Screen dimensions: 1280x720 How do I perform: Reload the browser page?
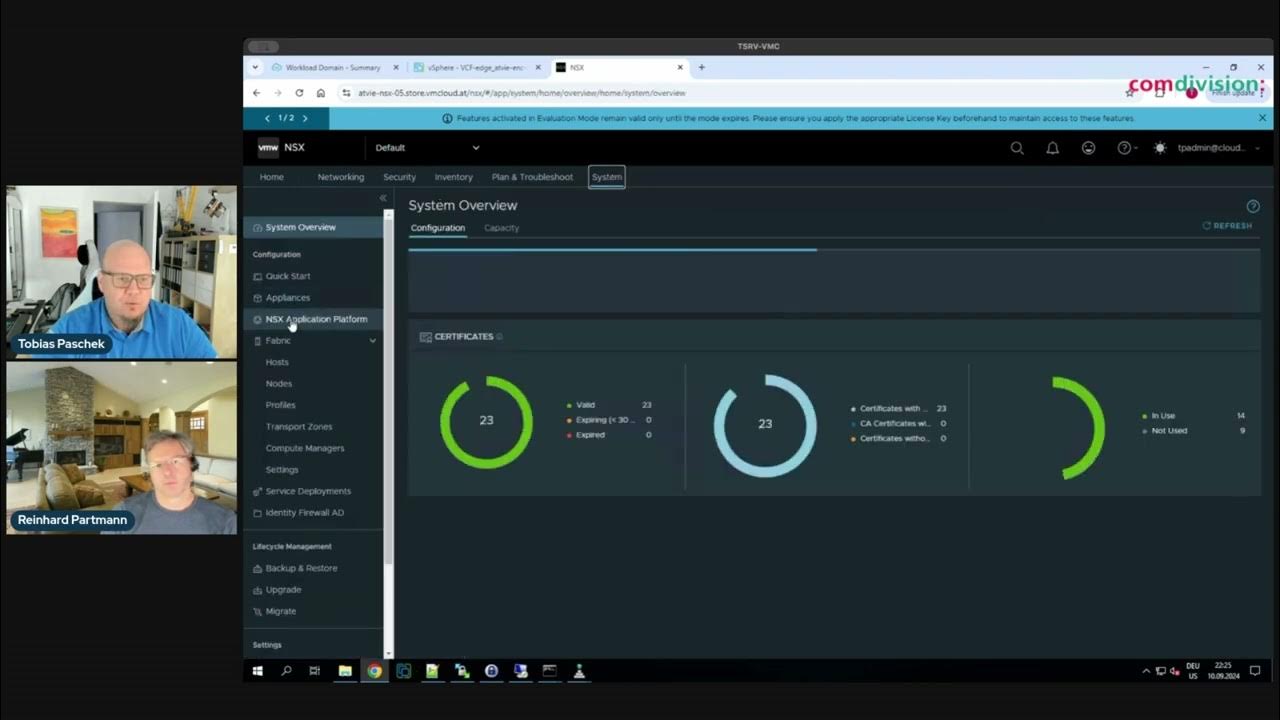tap(299, 93)
